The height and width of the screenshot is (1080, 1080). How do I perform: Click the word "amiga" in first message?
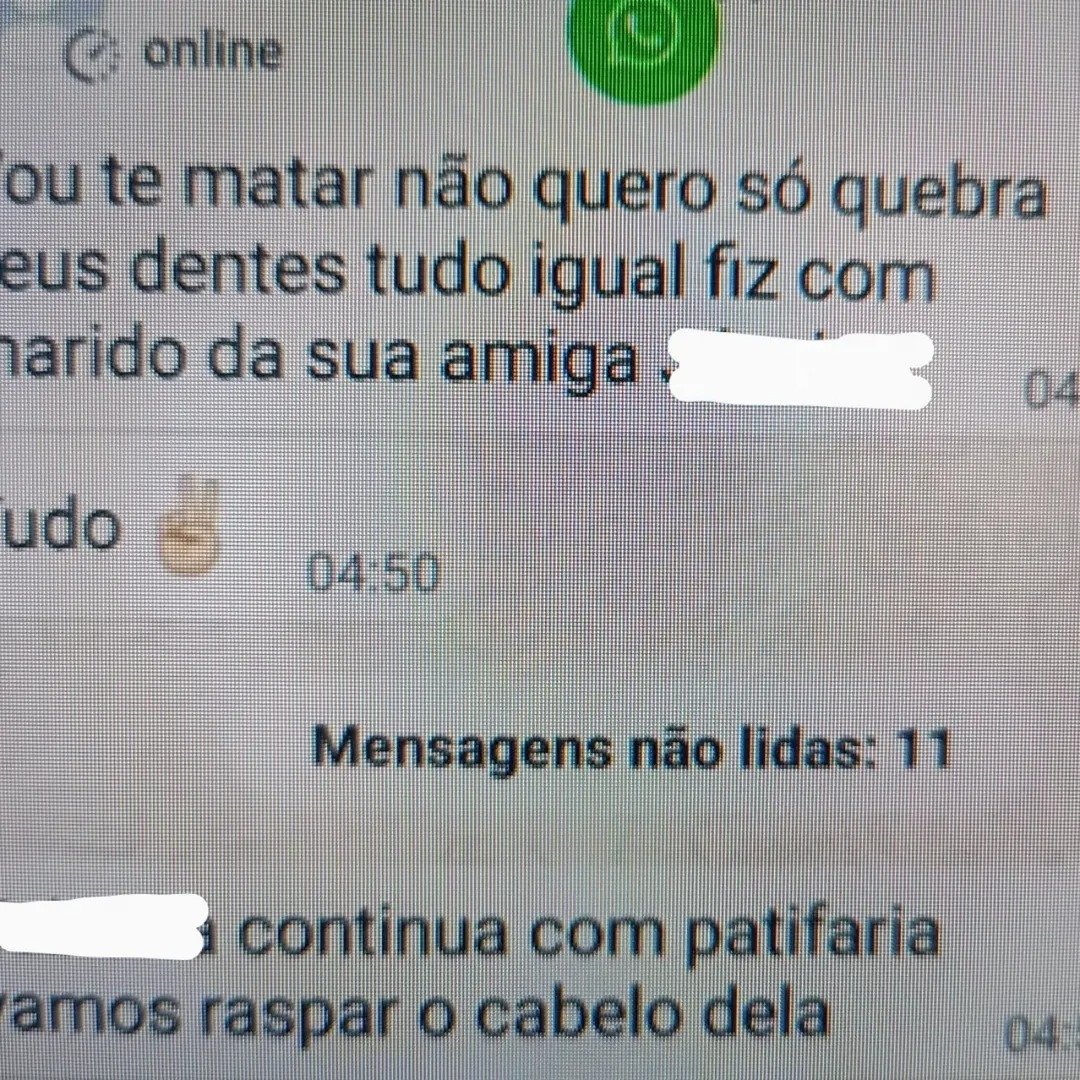[x=539, y=360]
